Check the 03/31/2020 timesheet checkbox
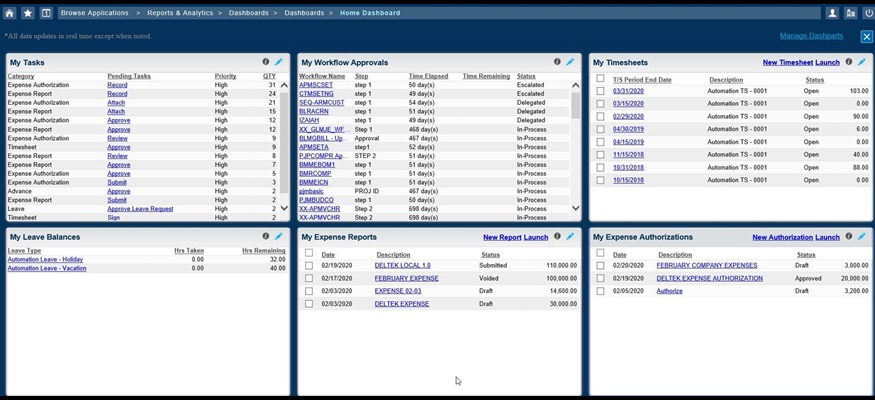 (x=600, y=91)
